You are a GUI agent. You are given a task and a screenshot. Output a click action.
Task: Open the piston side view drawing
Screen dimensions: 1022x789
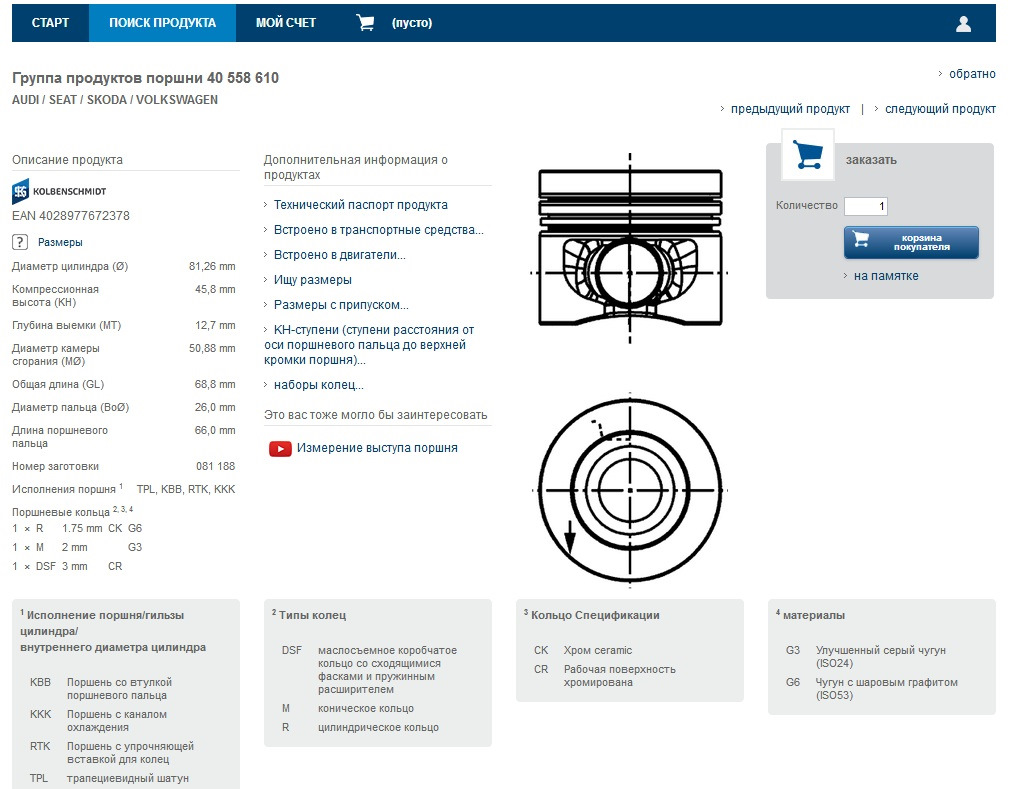point(630,248)
